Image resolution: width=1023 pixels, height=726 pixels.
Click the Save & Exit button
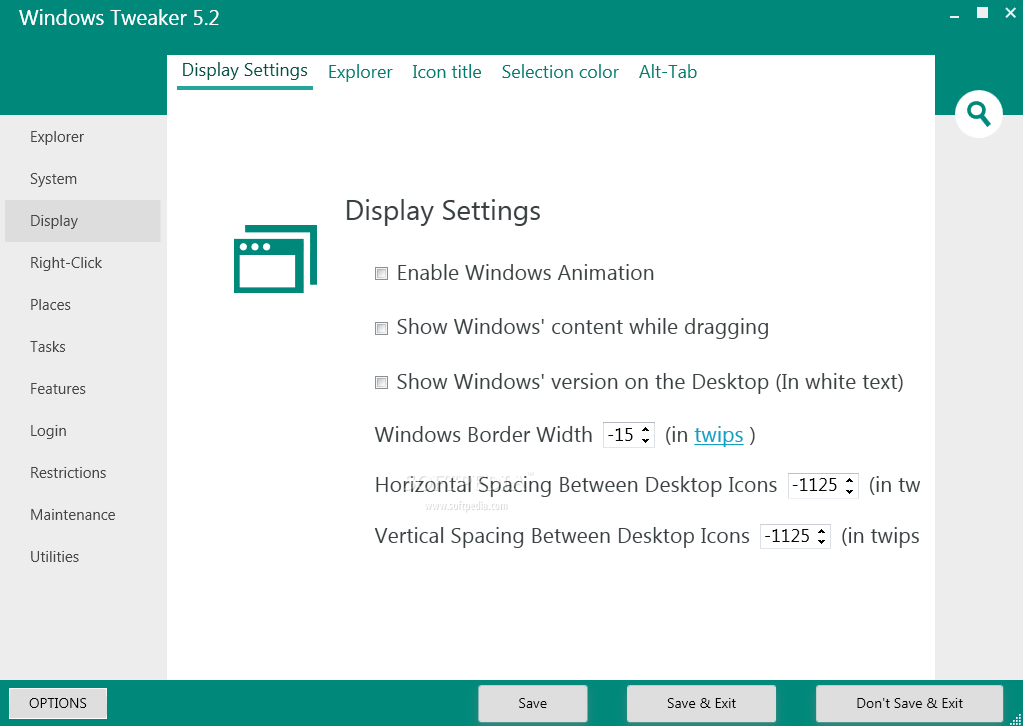701,703
